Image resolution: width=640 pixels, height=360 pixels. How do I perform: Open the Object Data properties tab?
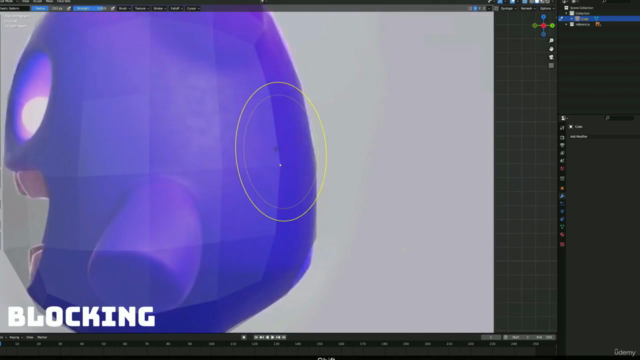[x=562, y=227]
